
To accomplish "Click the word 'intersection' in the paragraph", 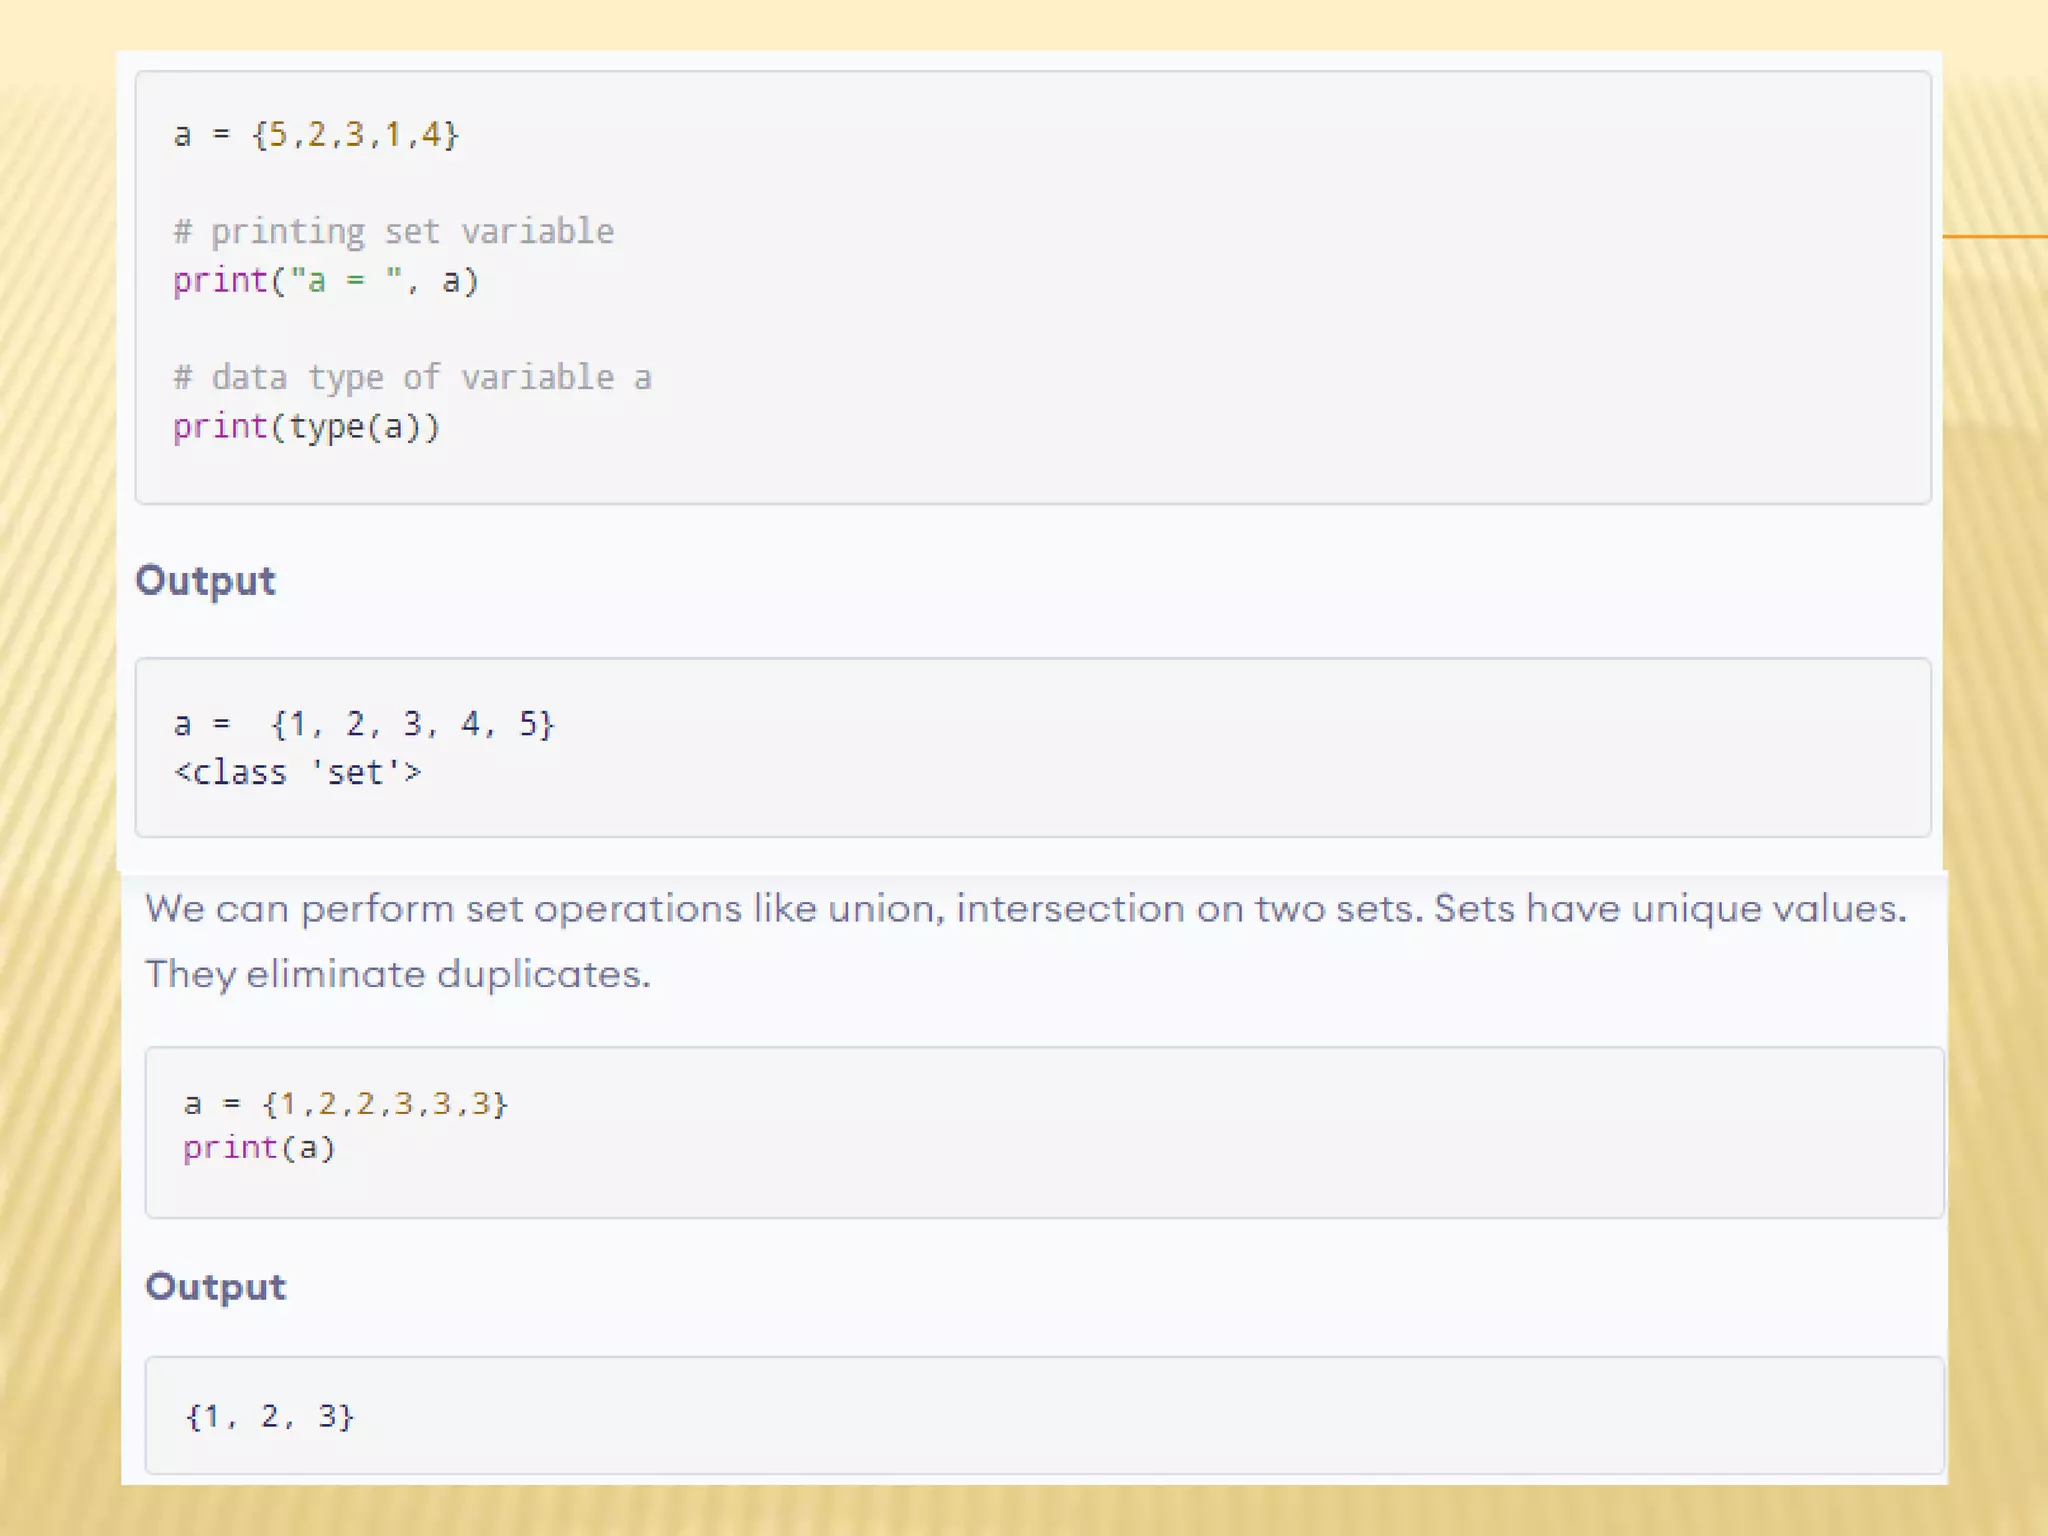I will click(1069, 909).
